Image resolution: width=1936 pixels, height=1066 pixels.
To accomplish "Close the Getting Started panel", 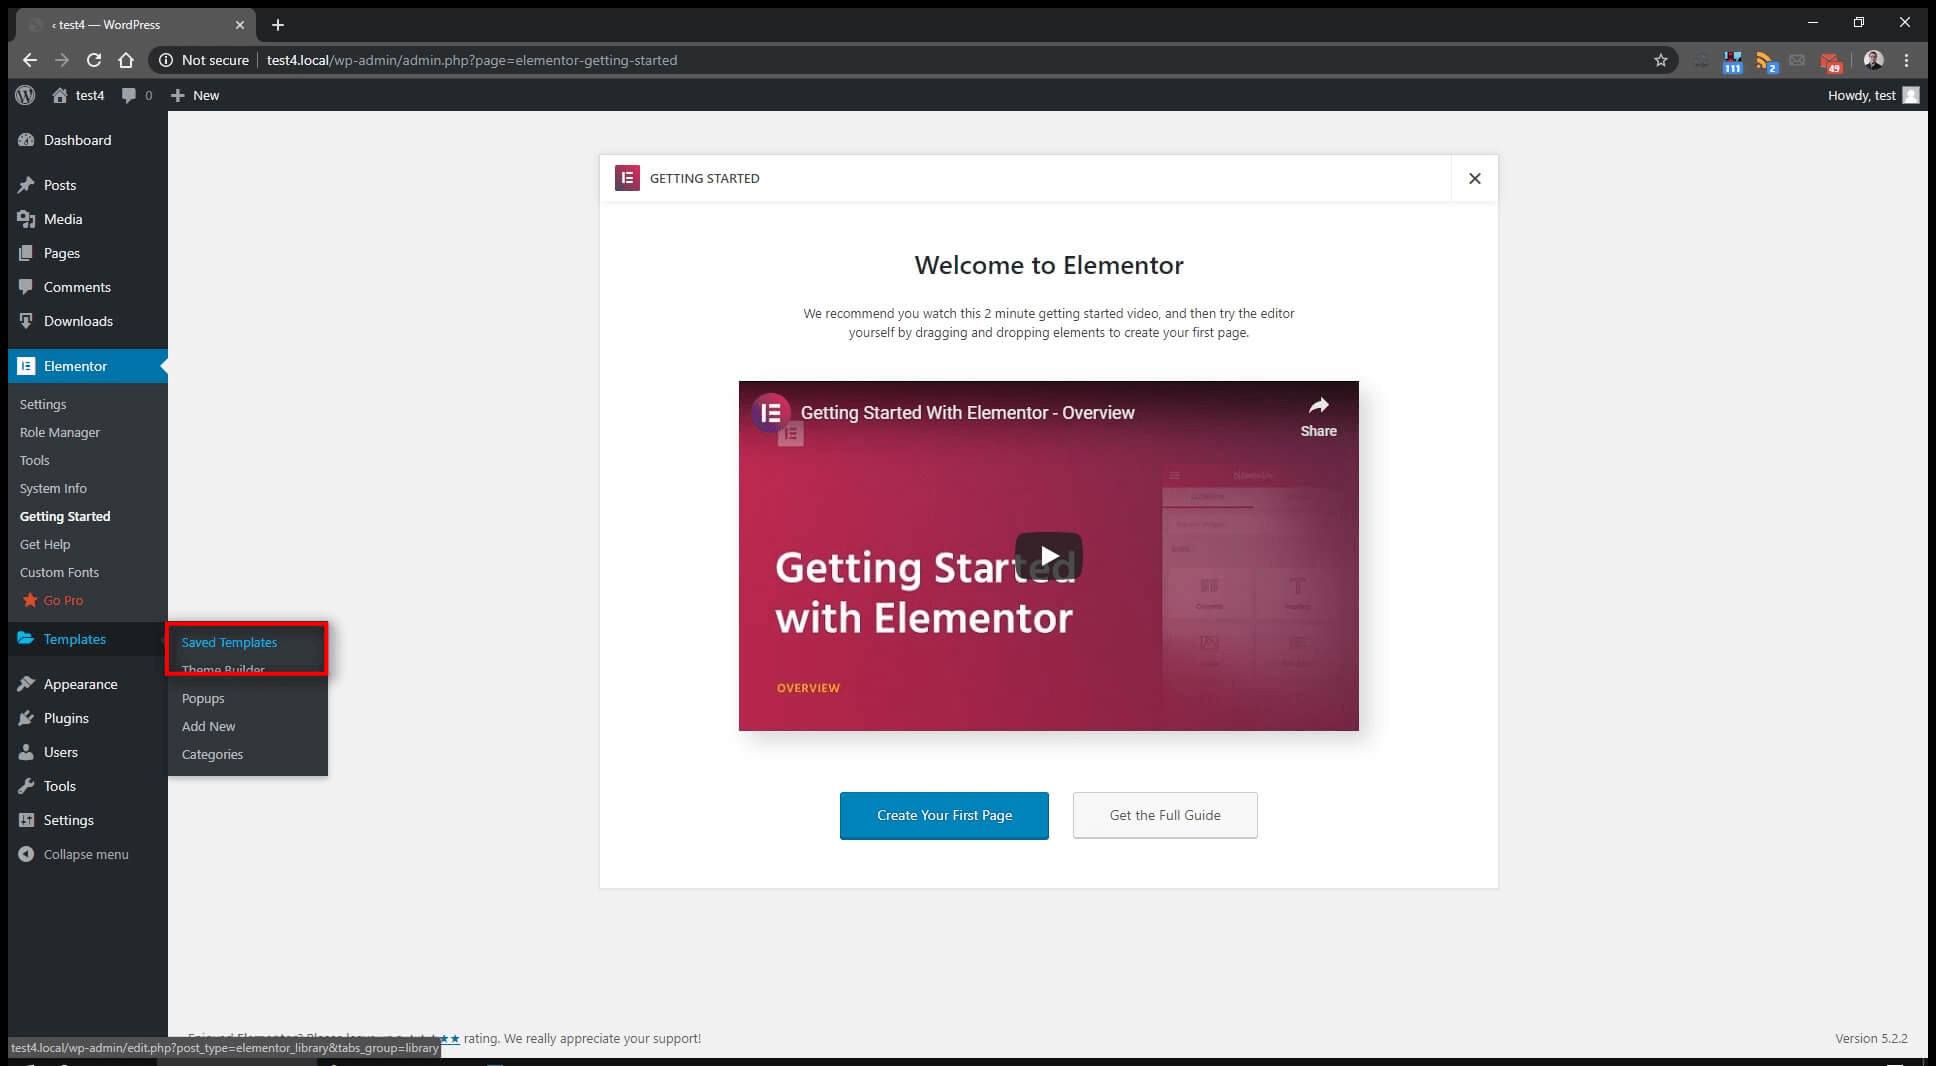I will click(x=1474, y=178).
